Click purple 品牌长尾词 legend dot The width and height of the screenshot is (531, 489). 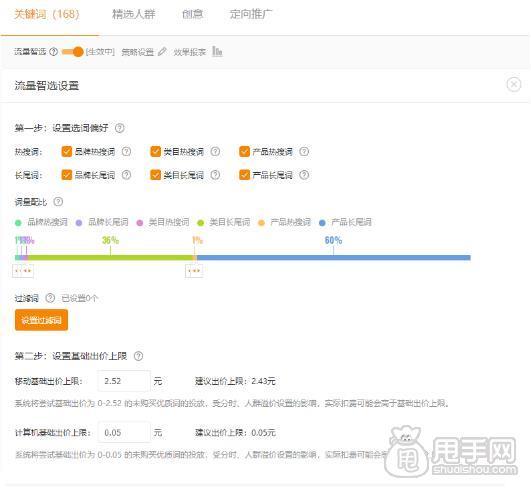pyautogui.click(x=79, y=223)
